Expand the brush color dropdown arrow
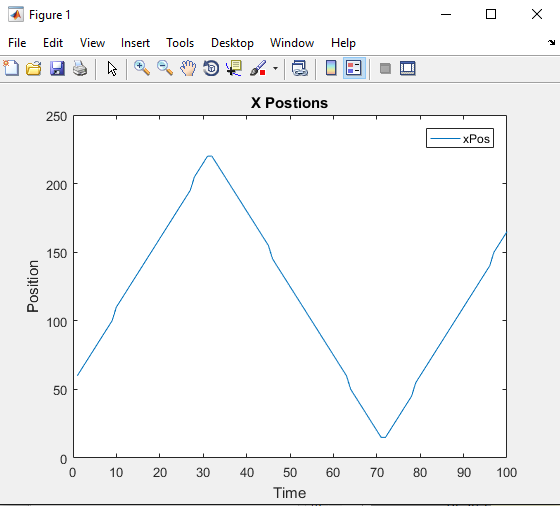 click(x=275, y=68)
